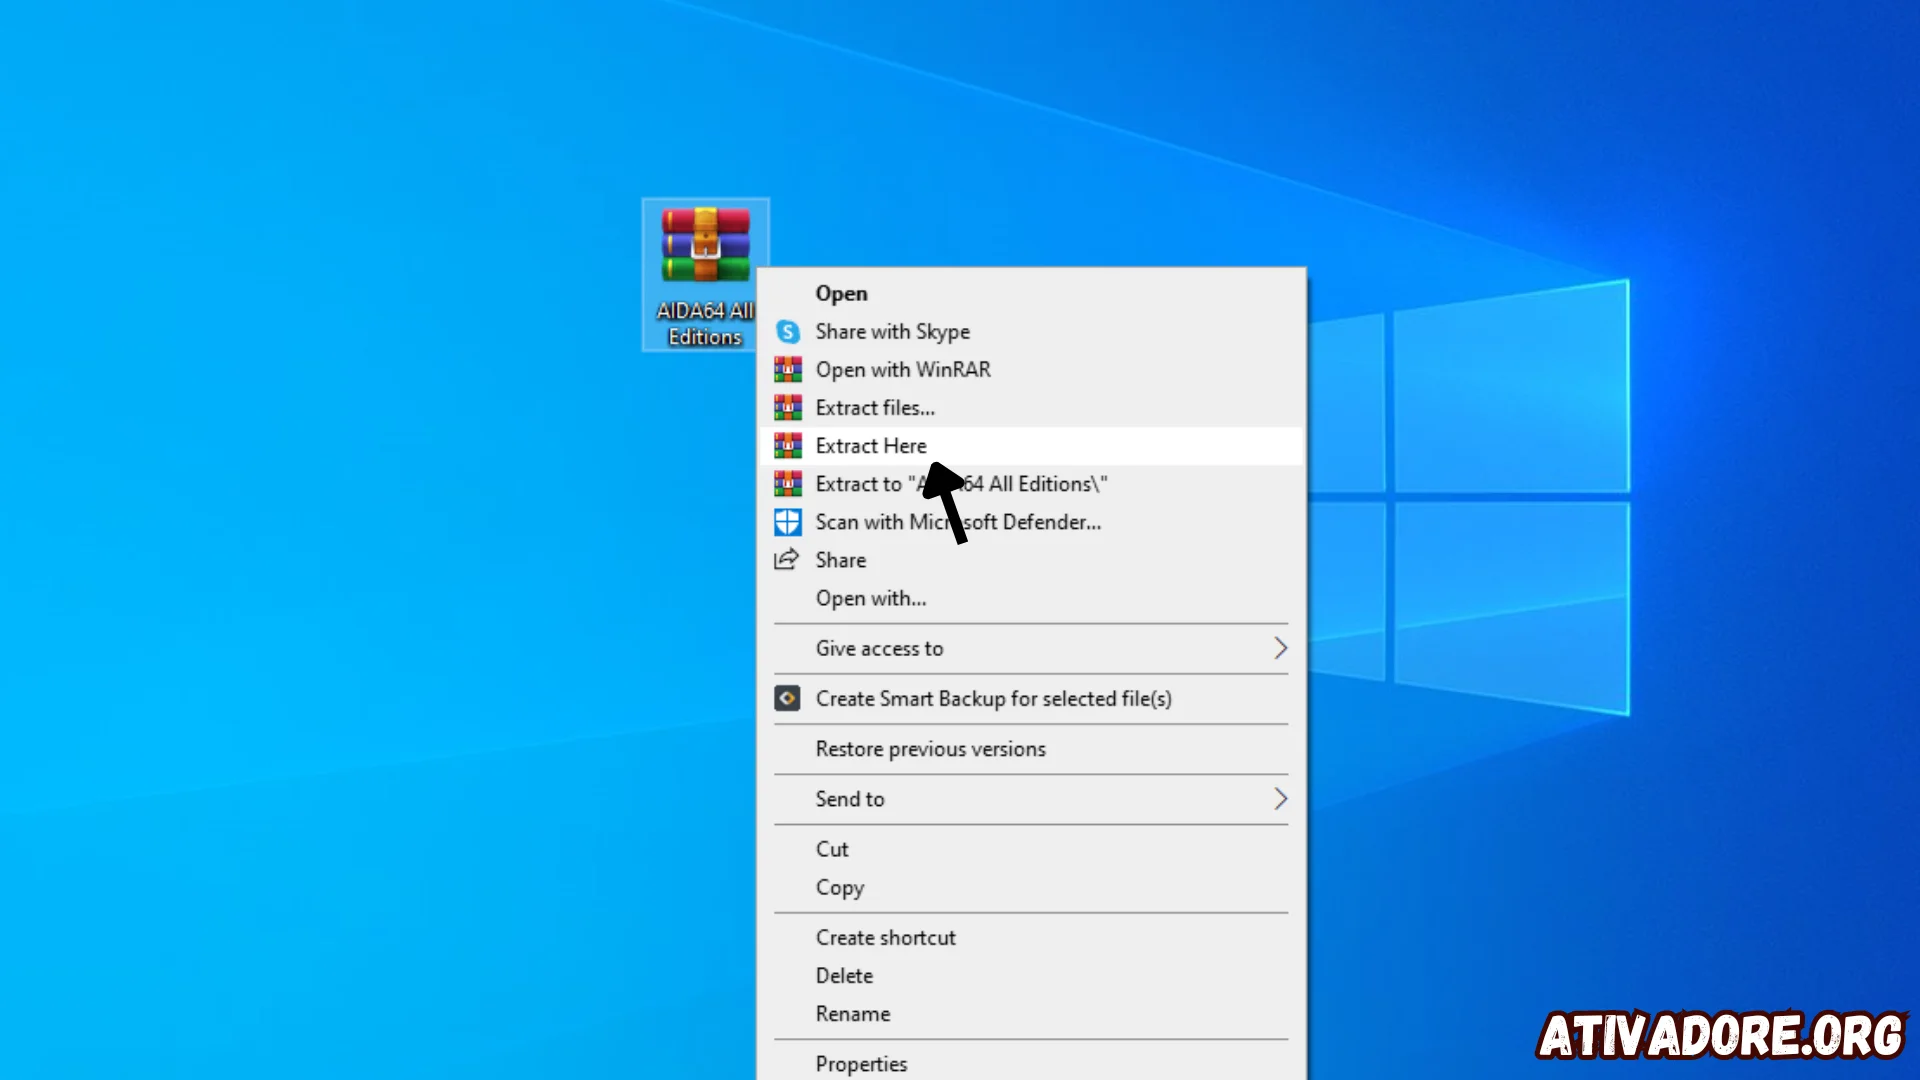Select 'Properties' at the bottom of menu
The height and width of the screenshot is (1080, 1920).
tap(861, 1064)
